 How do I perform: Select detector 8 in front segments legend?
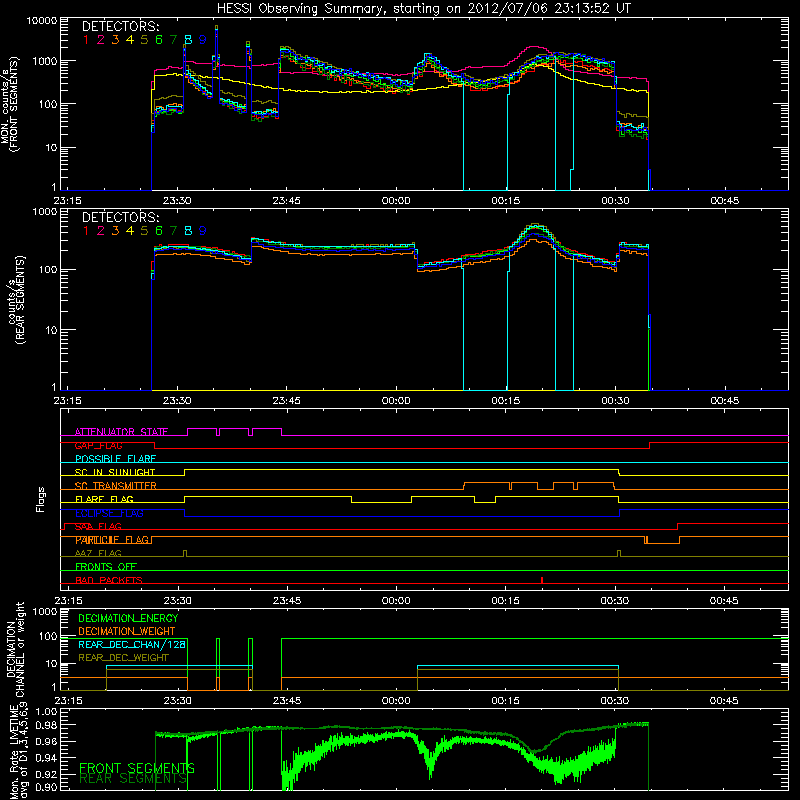pos(188,40)
